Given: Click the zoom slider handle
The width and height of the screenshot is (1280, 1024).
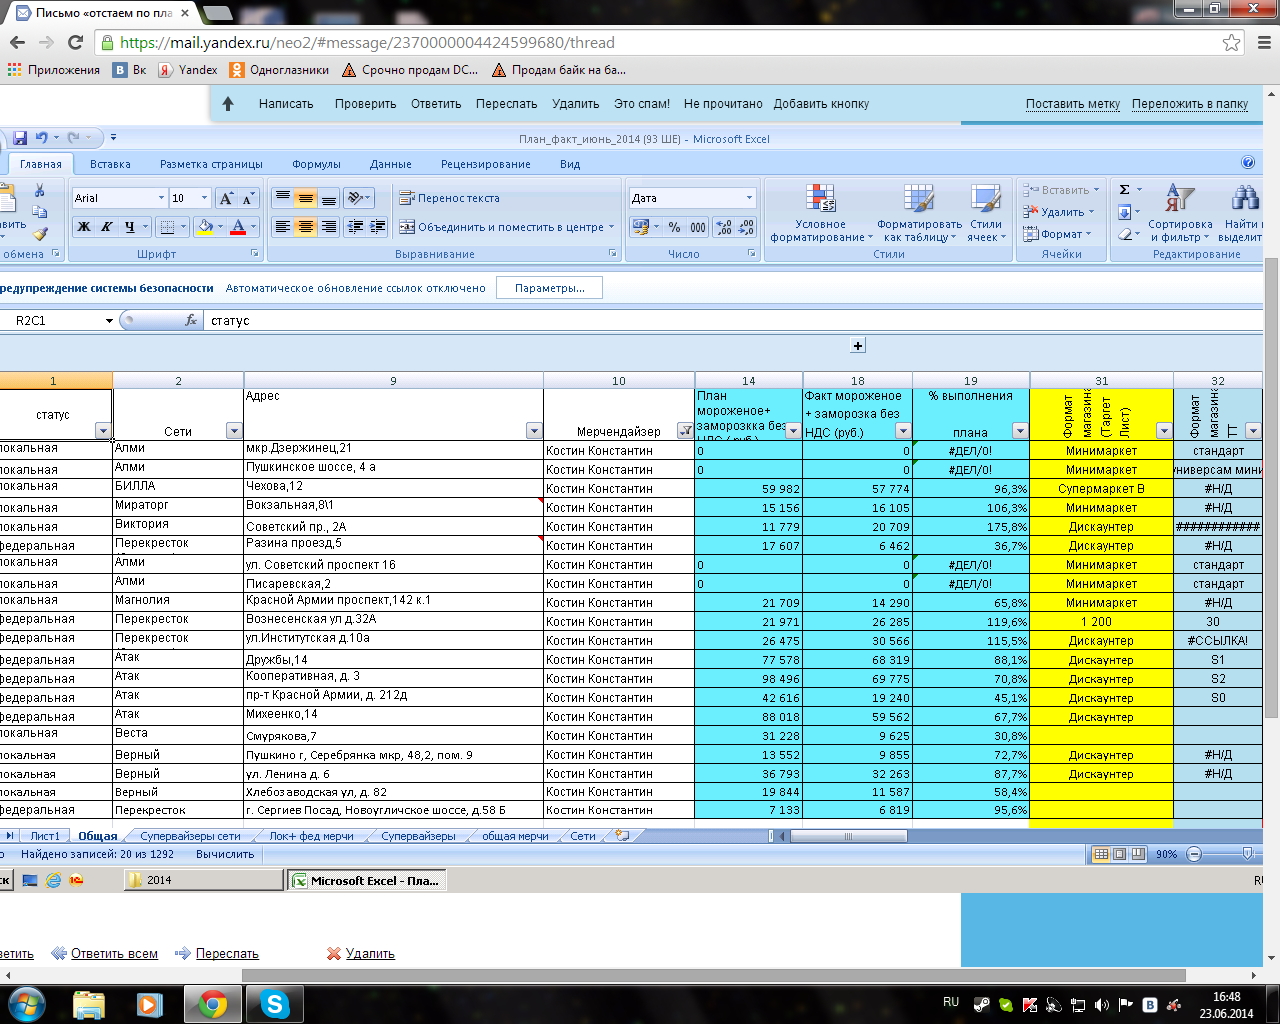Looking at the screenshot, I should (1247, 854).
